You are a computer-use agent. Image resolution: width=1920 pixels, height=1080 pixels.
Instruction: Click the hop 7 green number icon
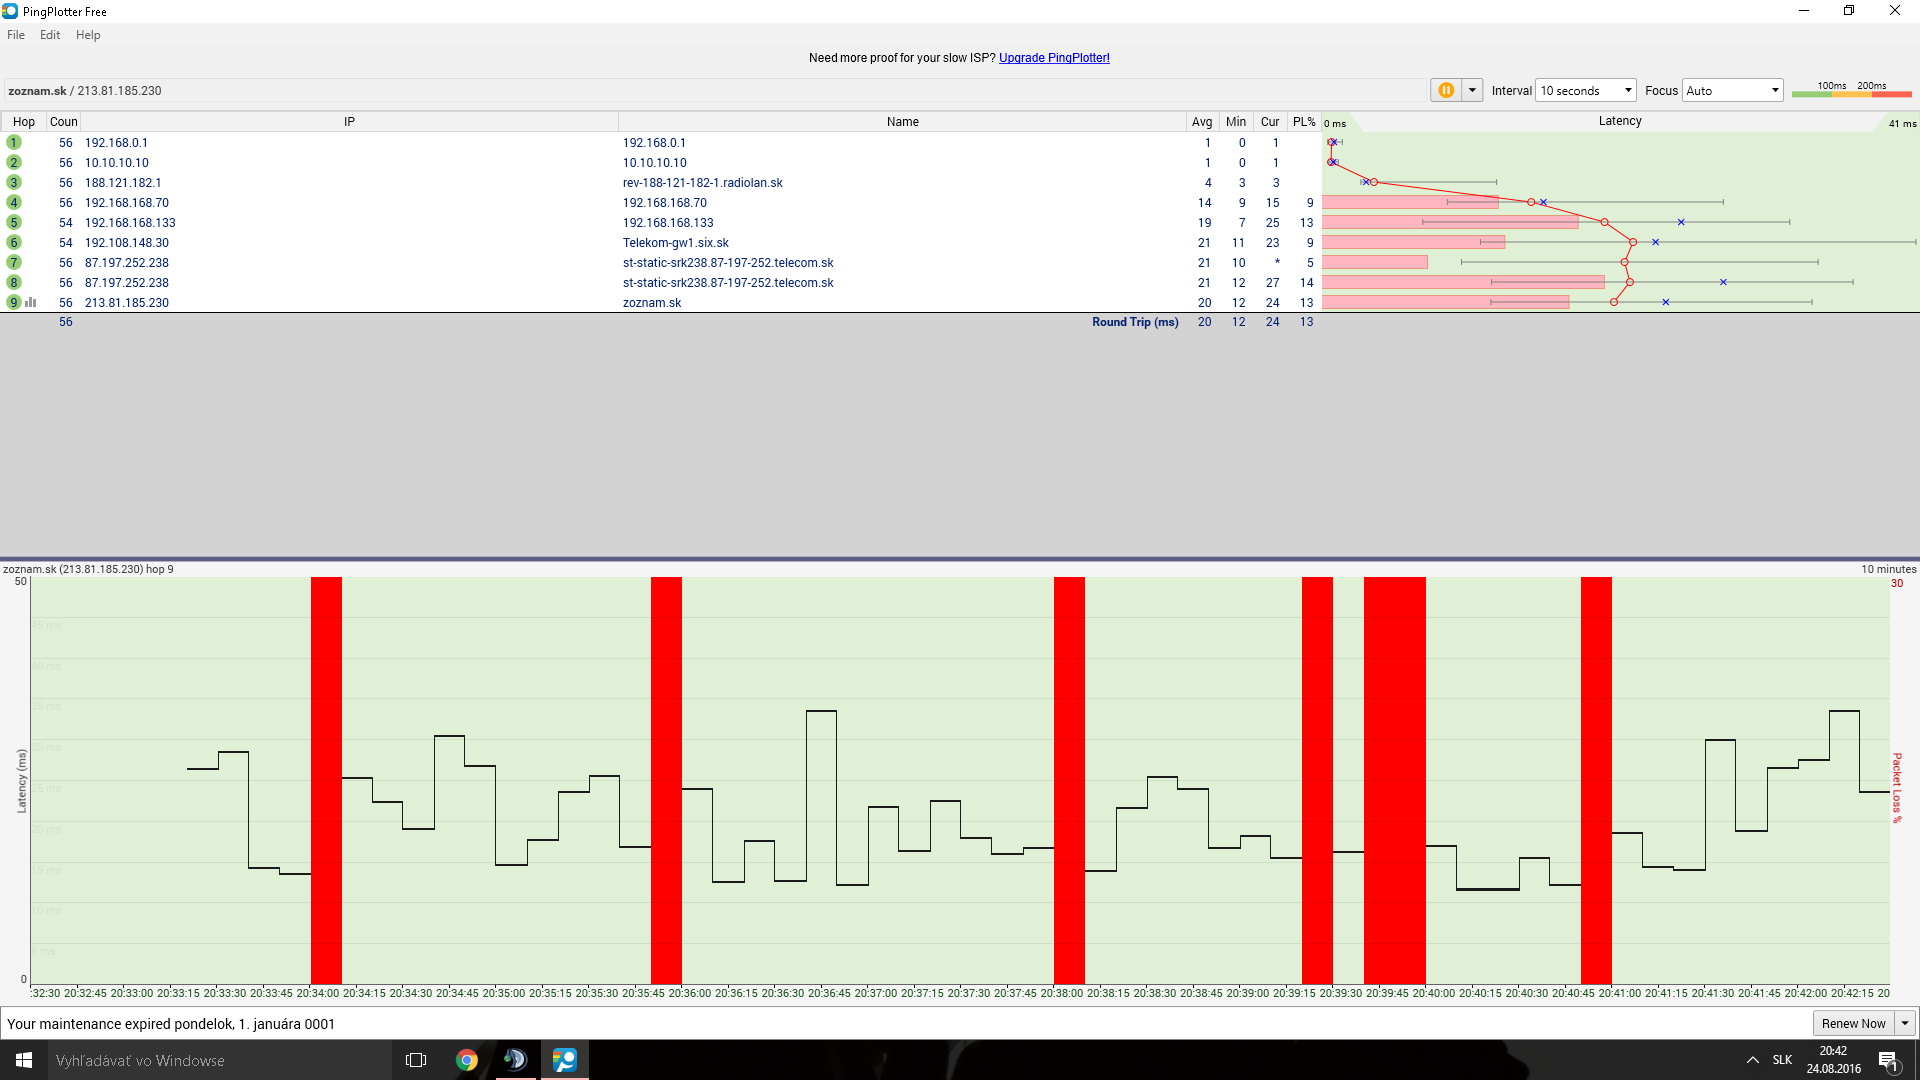14,263
